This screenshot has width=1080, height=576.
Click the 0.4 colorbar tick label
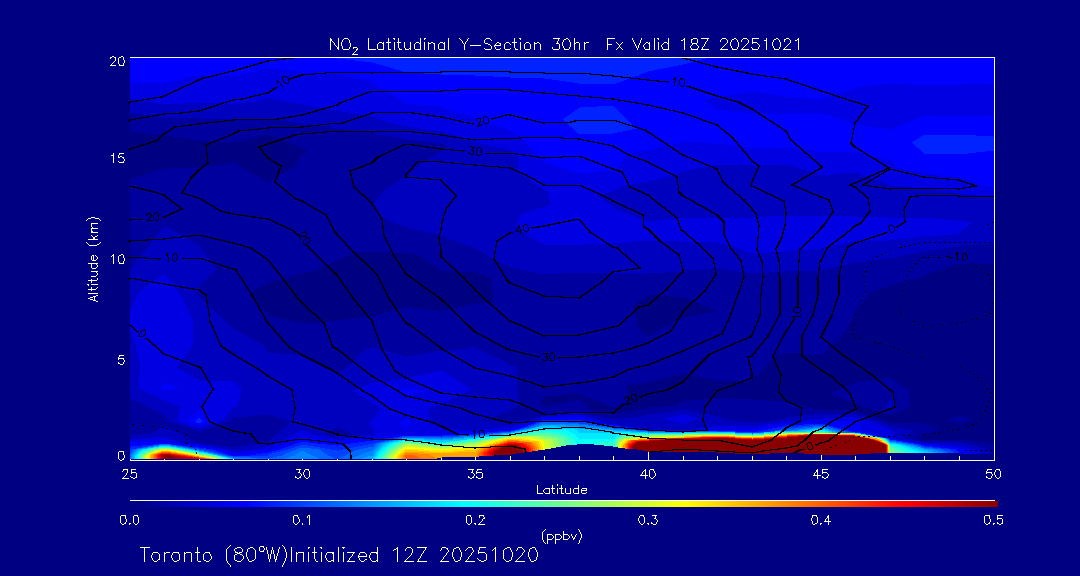click(x=821, y=520)
